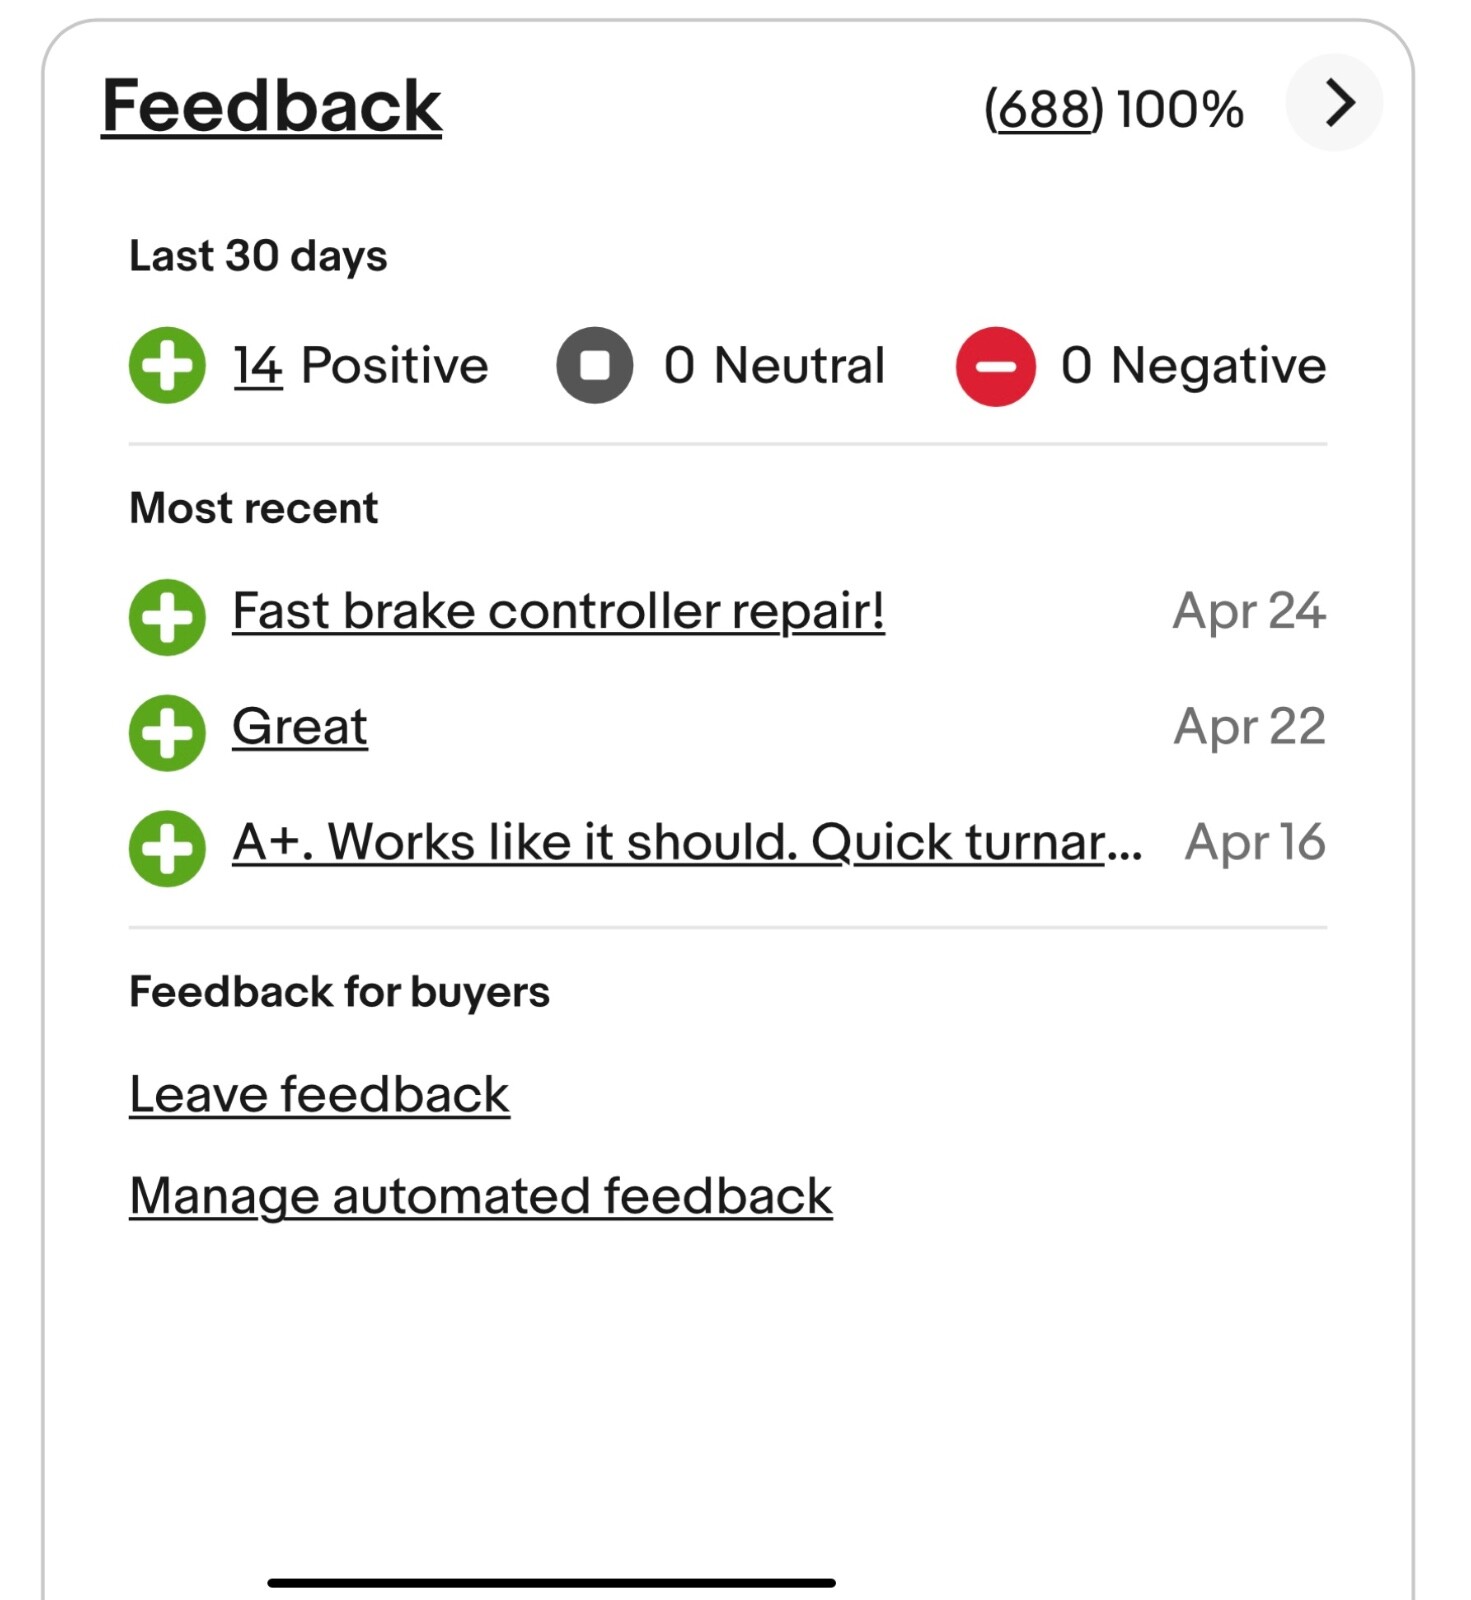Click green plus icon beside Great feedback

pos(167,732)
